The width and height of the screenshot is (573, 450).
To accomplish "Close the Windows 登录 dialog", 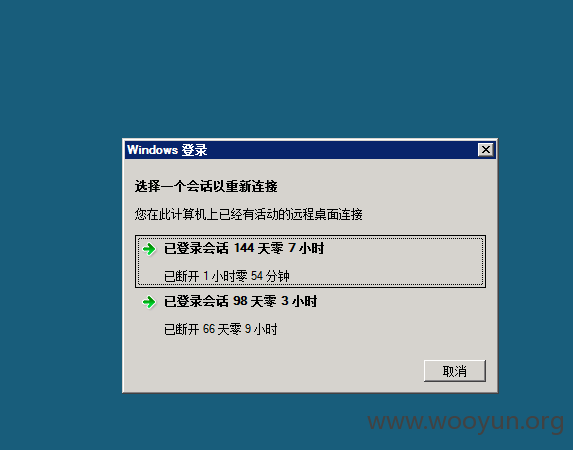I will tap(486, 150).
